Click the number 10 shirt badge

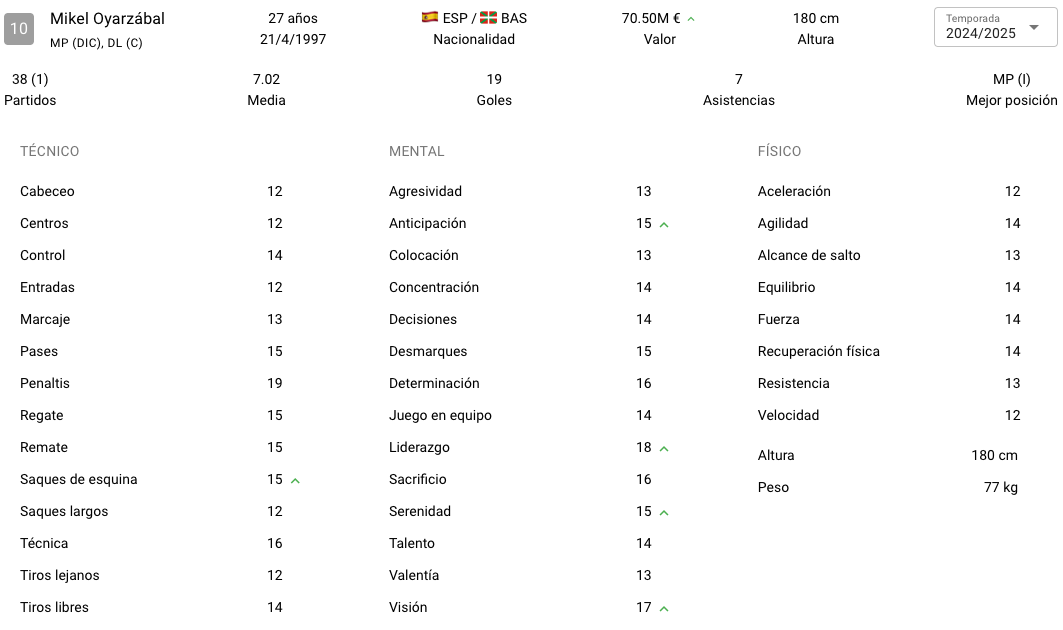[x=19, y=28]
